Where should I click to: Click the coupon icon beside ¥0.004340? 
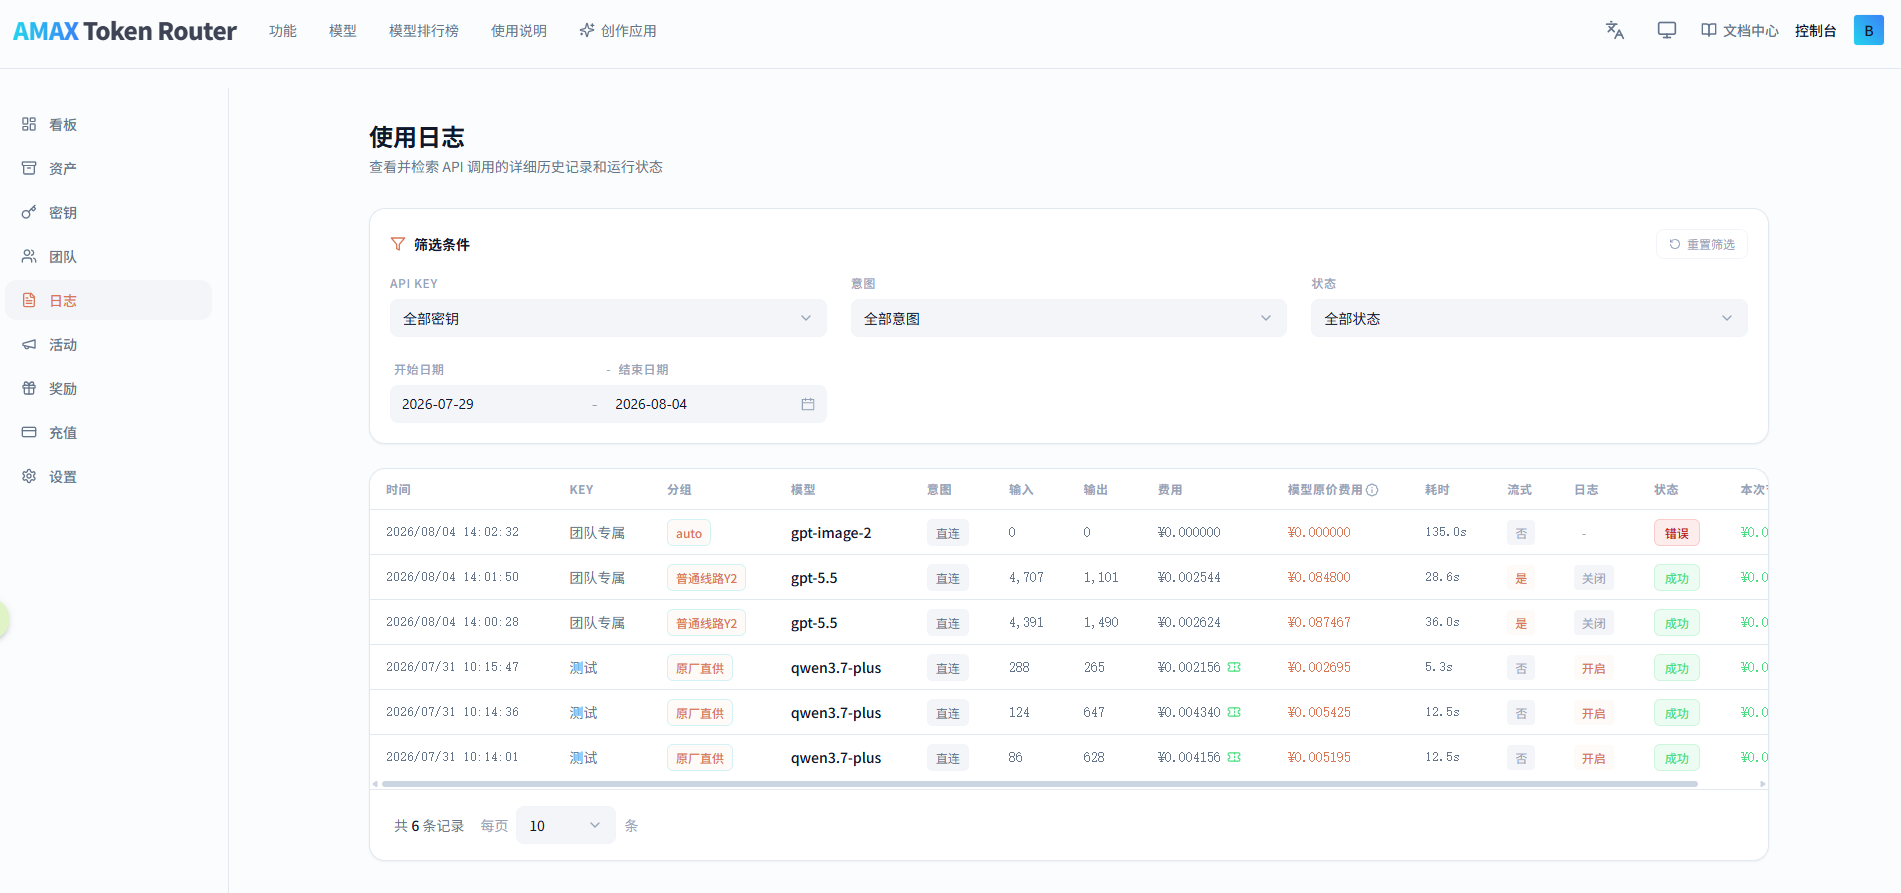click(x=1234, y=712)
